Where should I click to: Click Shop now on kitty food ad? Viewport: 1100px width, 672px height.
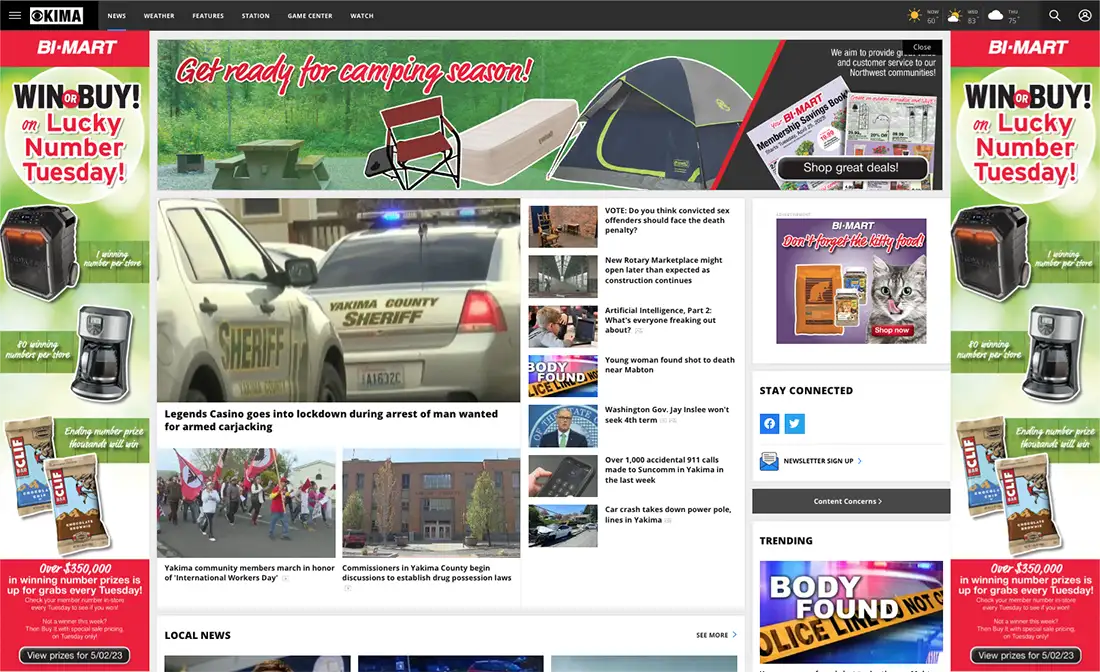892,330
